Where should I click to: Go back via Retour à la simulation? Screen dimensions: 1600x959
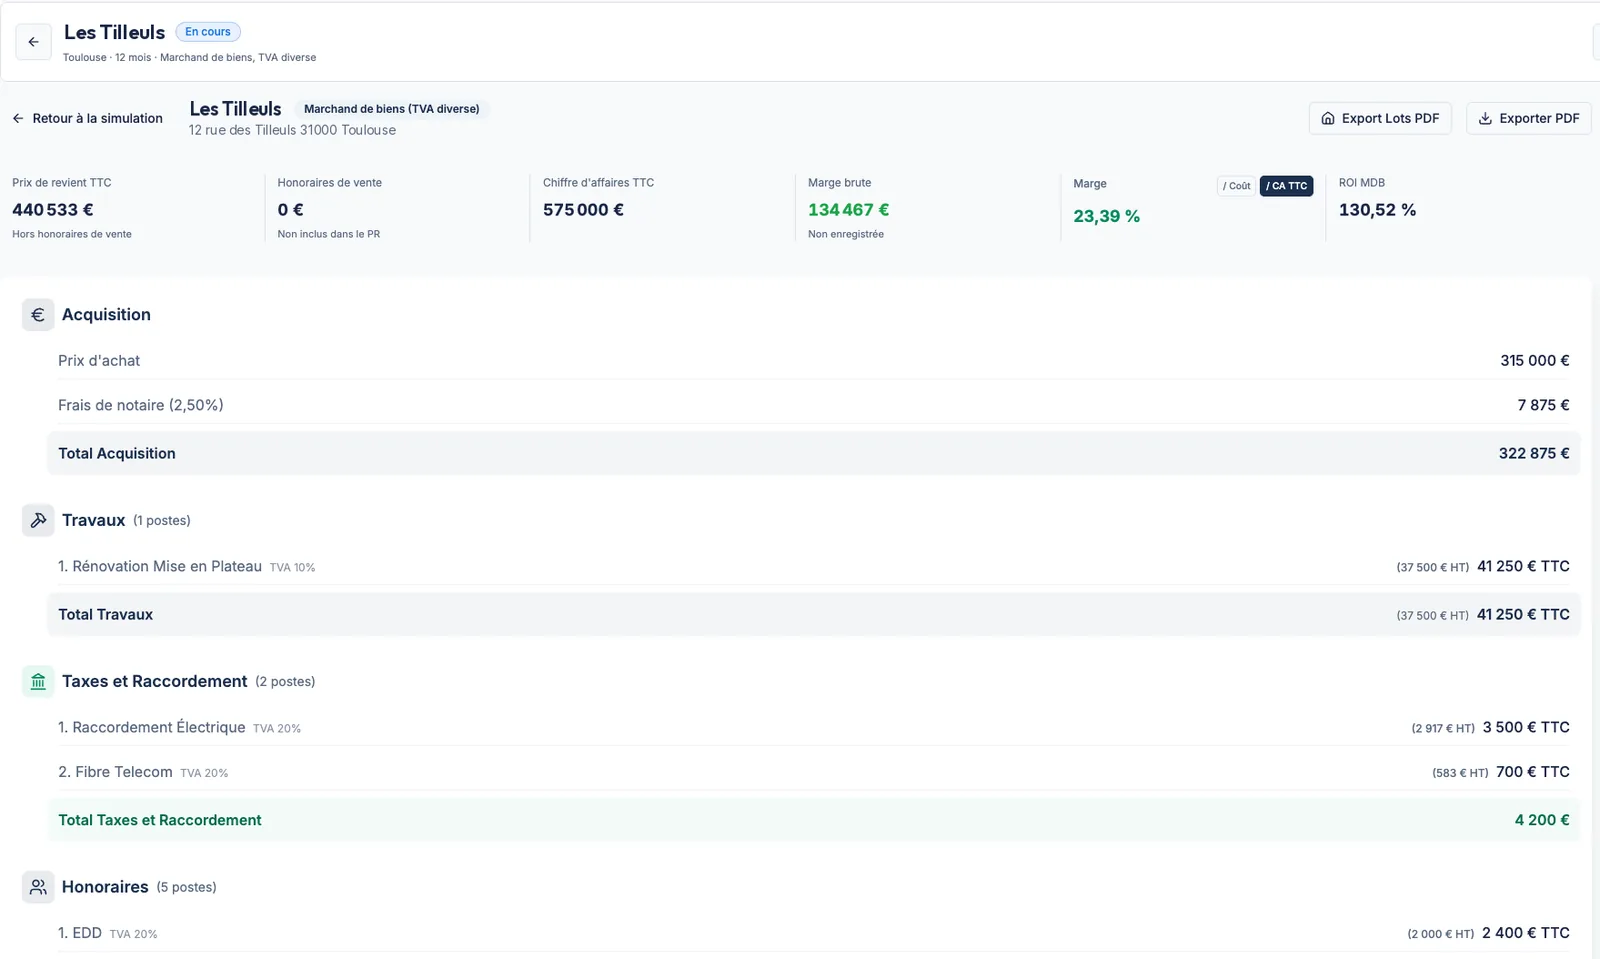click(x=87, y=118)
